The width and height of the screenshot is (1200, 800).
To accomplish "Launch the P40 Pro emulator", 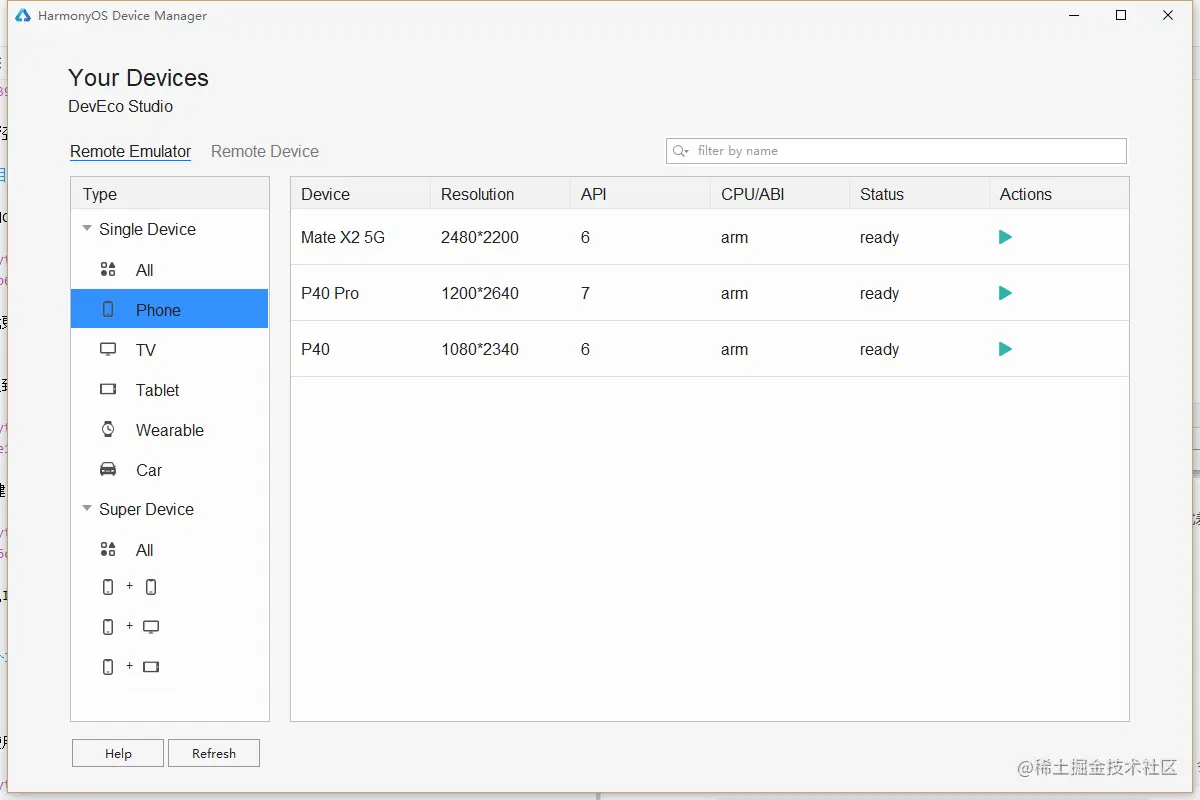I will [1005, 293].
